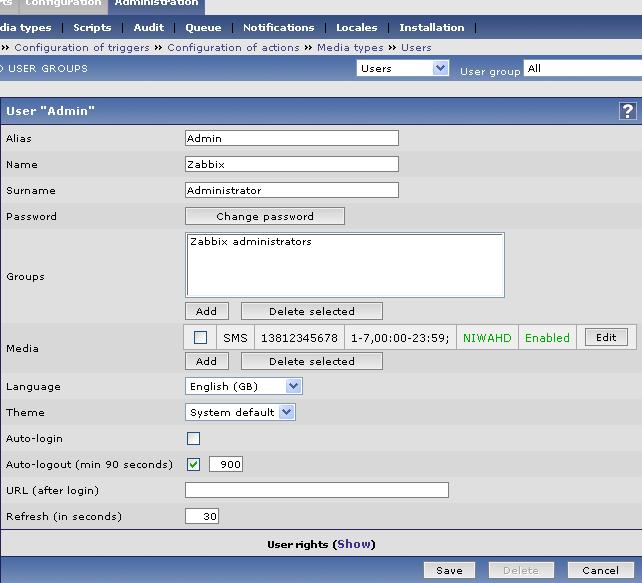642x583 pixels.
Task: Focus the Alias input field
Action: click(292, 138)
